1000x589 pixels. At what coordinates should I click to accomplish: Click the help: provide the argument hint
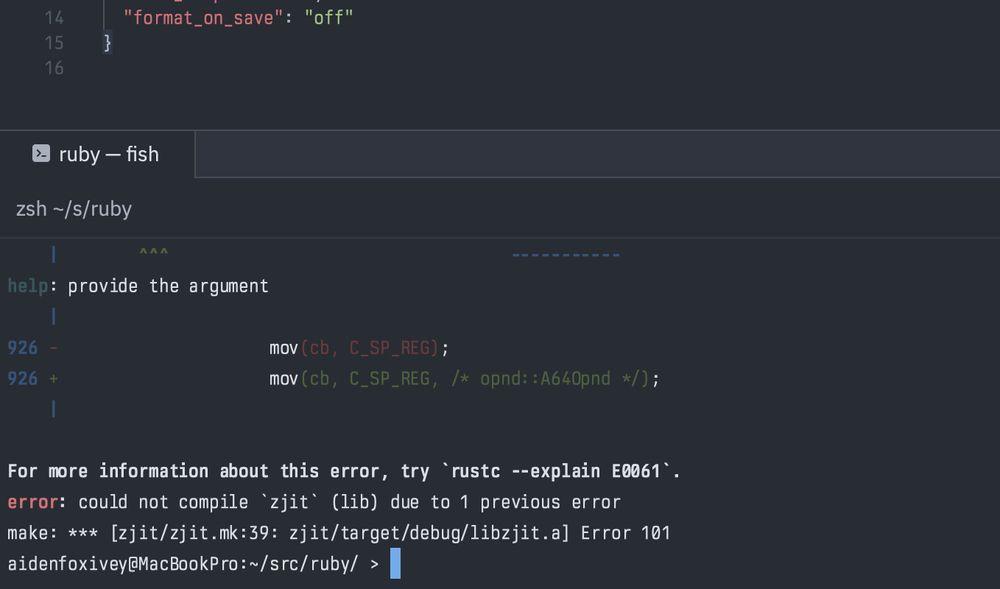point(137,285)
